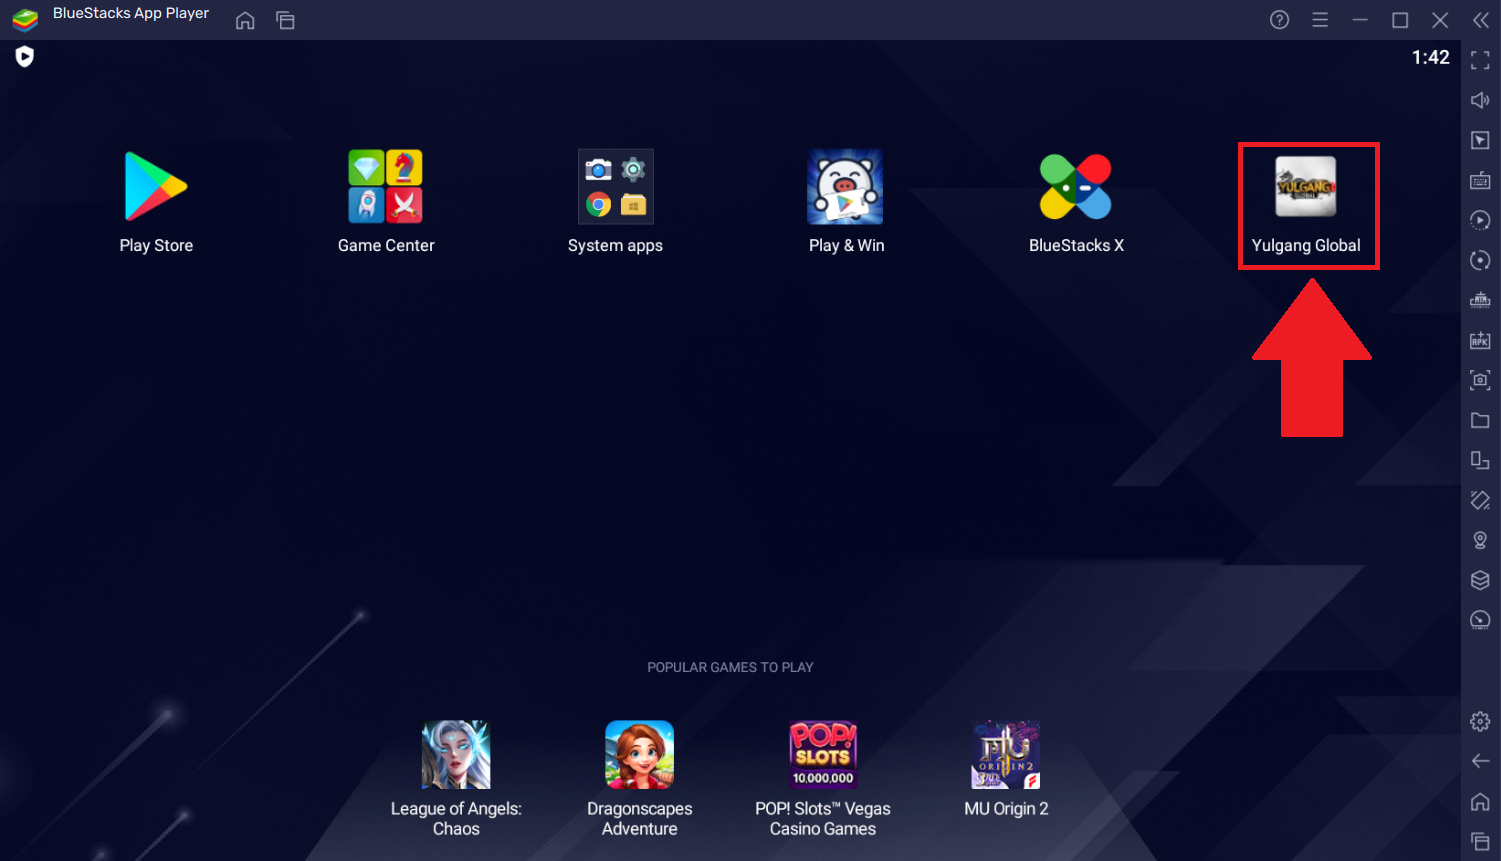
Task: Open MU Origin 2
Action: pos(1006,755)
